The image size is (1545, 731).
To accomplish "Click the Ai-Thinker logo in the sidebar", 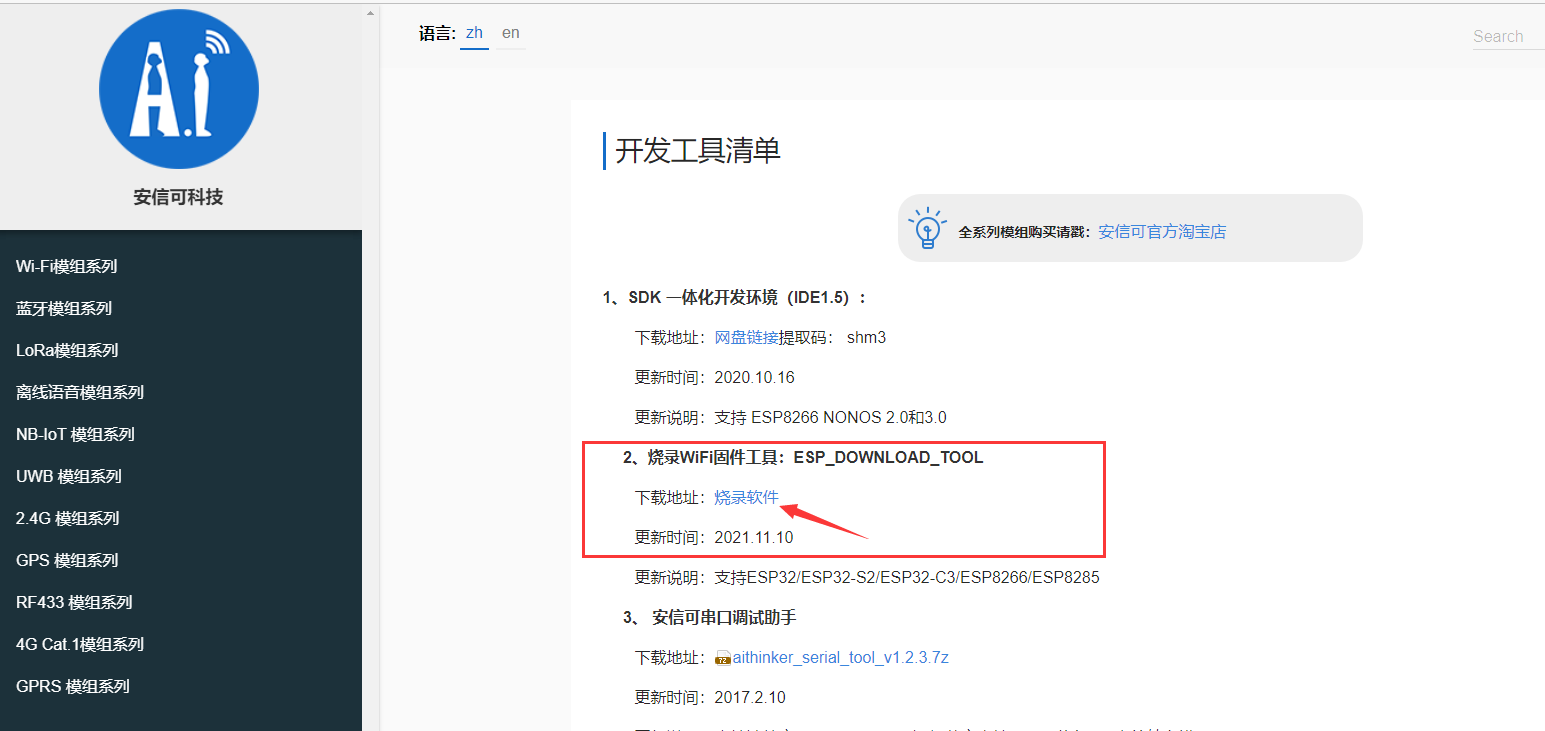I will click(179, 89).
